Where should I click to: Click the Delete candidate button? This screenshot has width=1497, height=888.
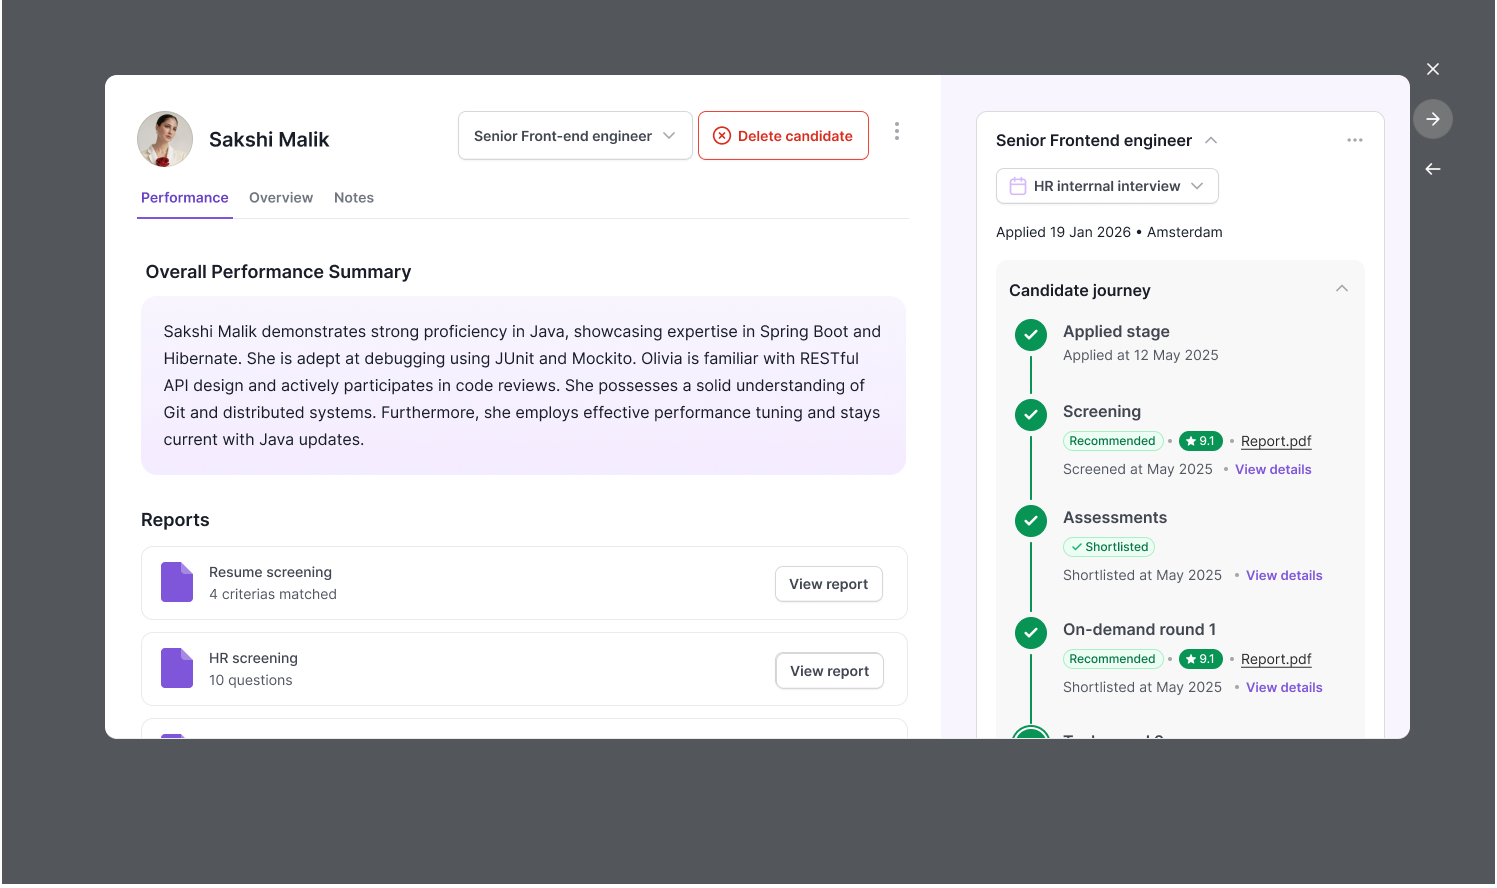click(783, 136)
